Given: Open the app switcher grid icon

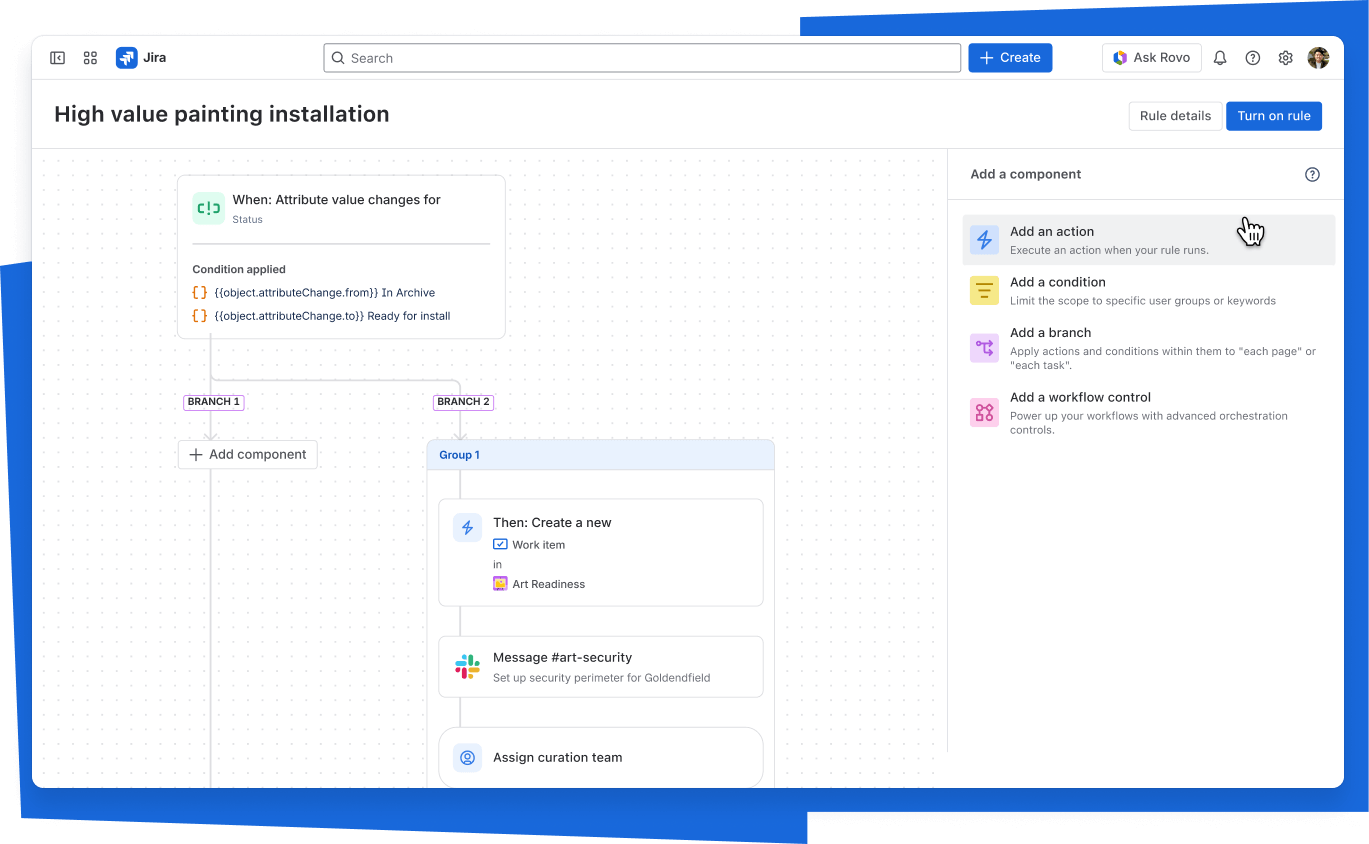Looking at the screenshot, I should (x=90, y=58).
